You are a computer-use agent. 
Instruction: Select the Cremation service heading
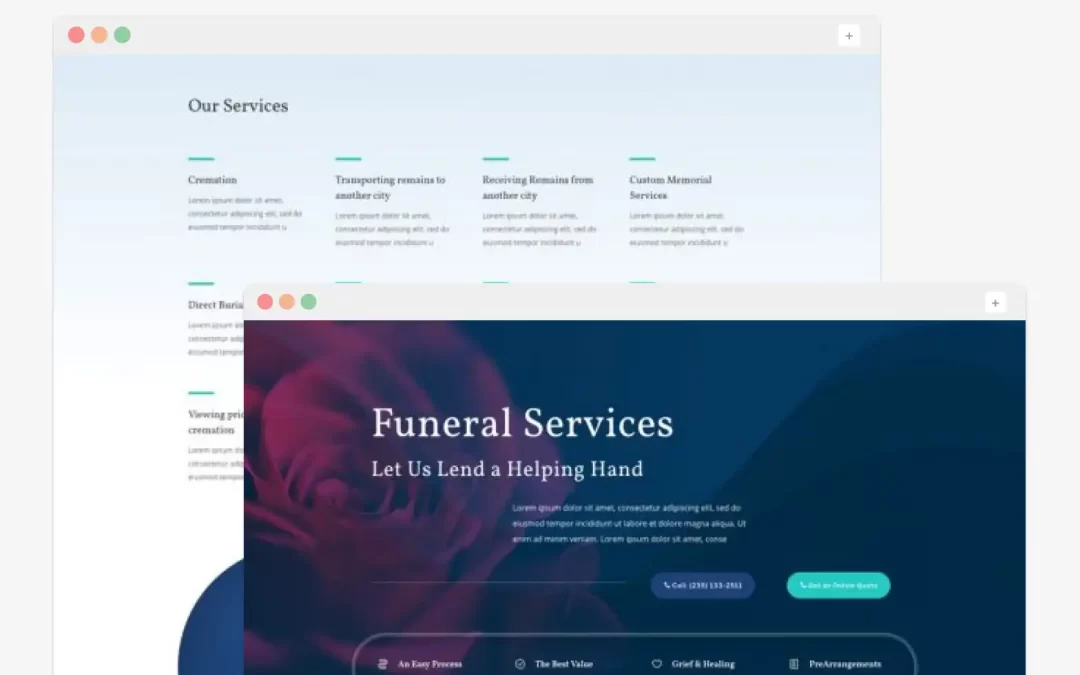[212, 180]
